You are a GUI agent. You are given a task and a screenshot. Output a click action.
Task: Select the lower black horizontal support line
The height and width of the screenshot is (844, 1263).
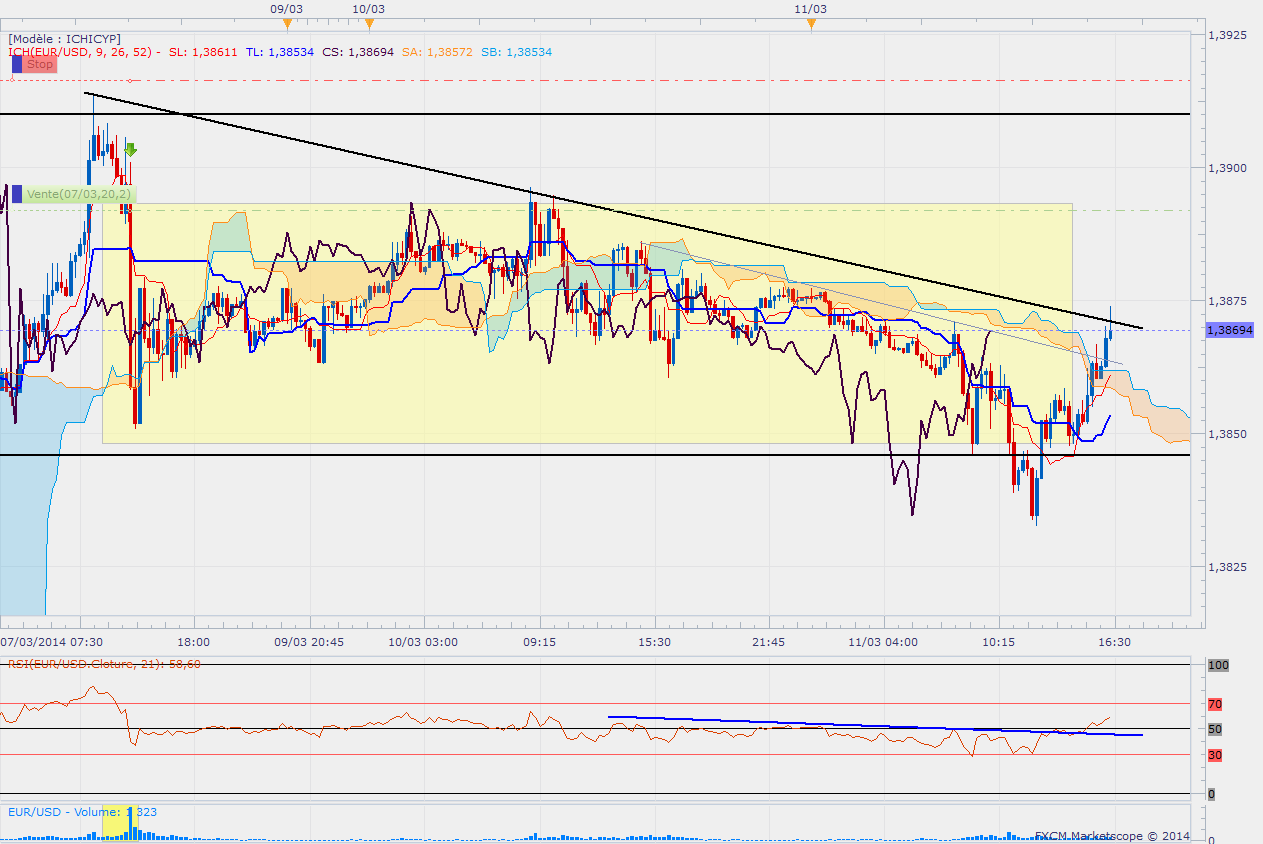(x=595, y=455)
